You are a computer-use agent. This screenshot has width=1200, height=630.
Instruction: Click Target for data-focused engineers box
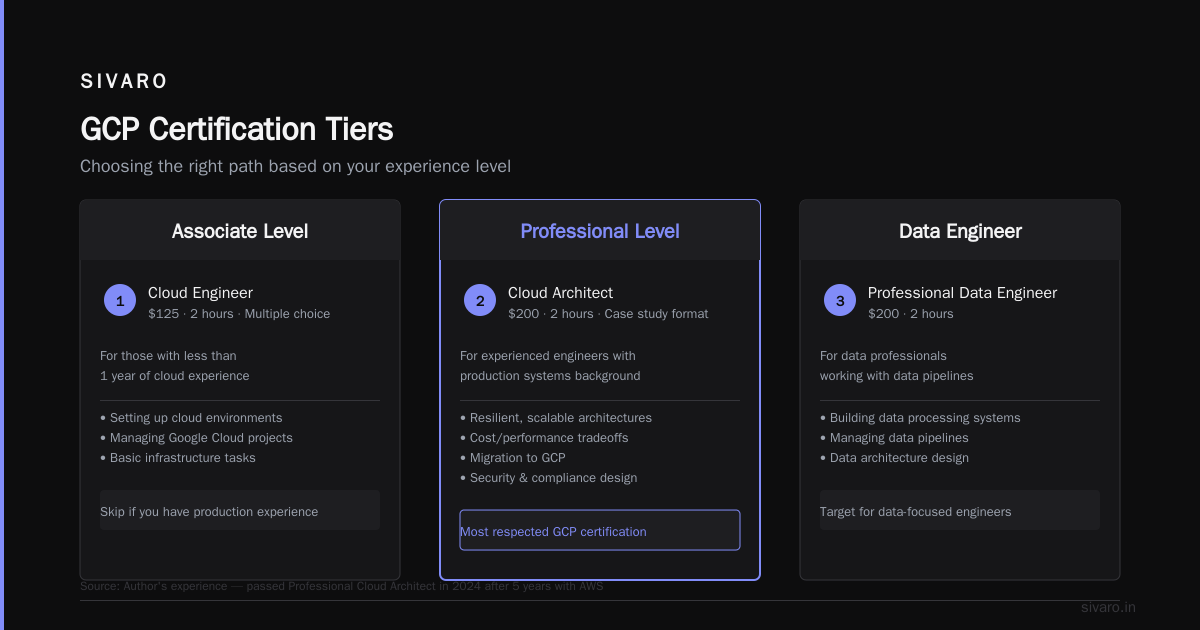click(960, 510)
